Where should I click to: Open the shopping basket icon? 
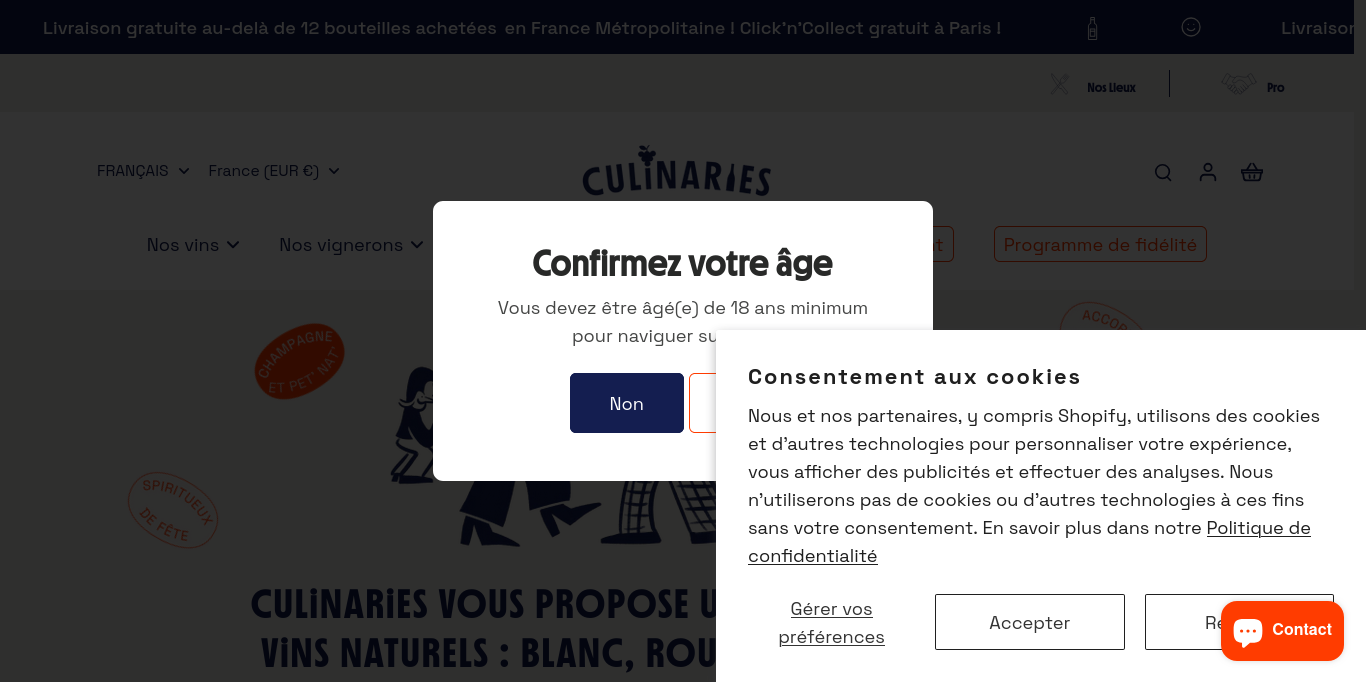[x=1251, y=172]
